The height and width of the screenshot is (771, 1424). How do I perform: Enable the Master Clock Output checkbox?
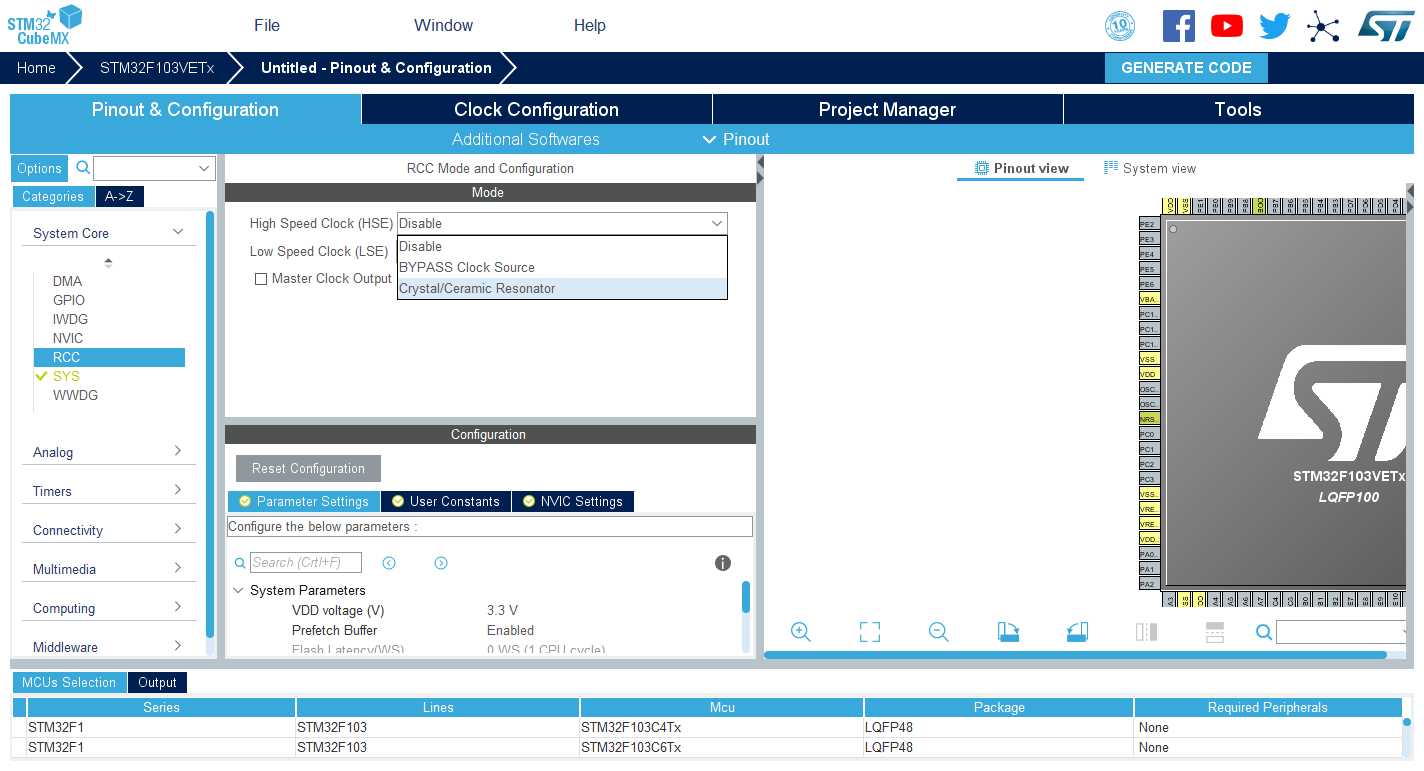(x=261, y=279)
